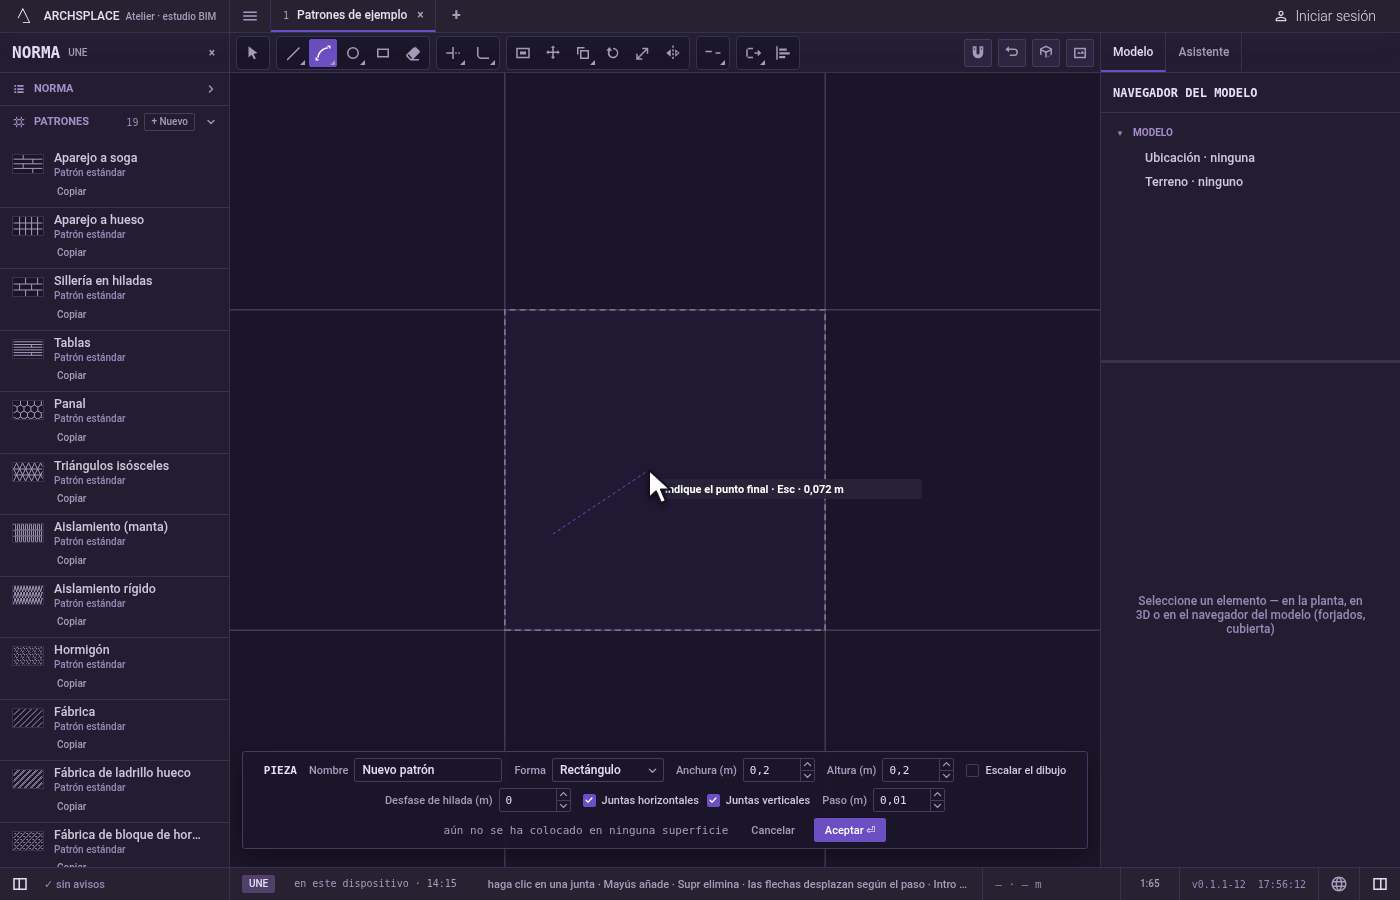Image resolution: width=1400 pixels, height=900 pixels.
Task: Activate the rotate tool
Action: 613,53
